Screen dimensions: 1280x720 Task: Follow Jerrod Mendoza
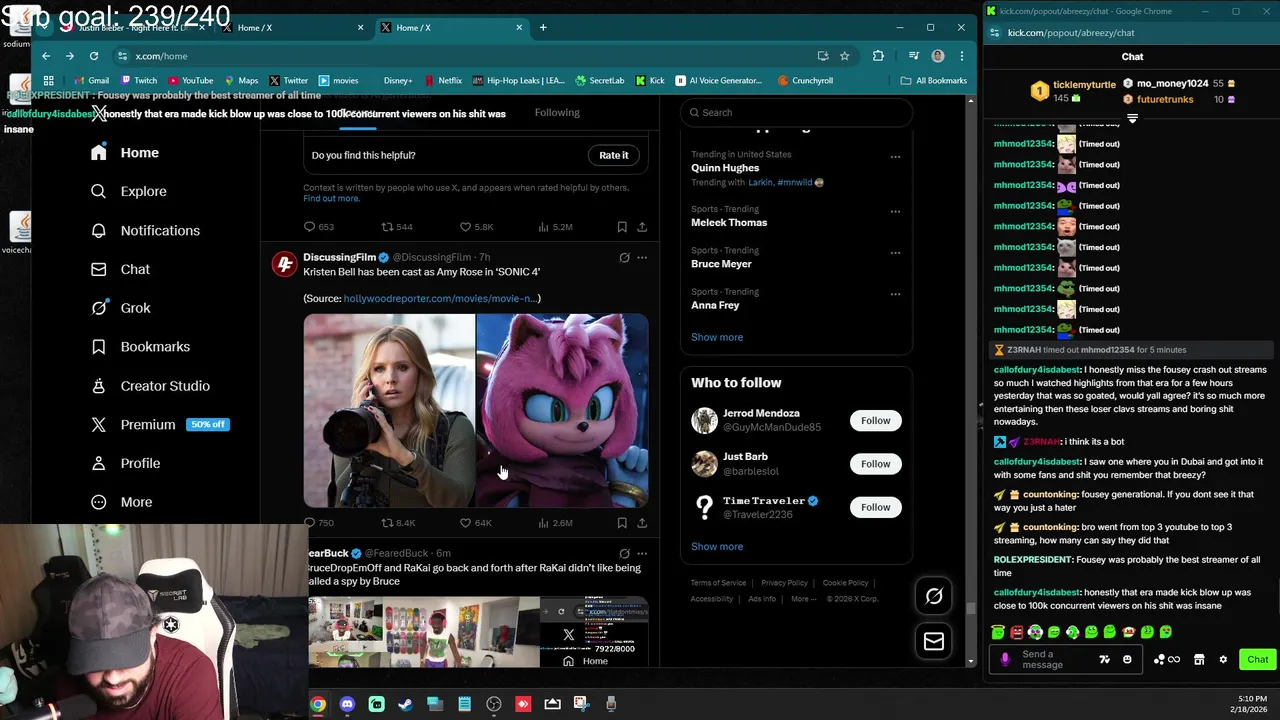[x=875, y=420]
